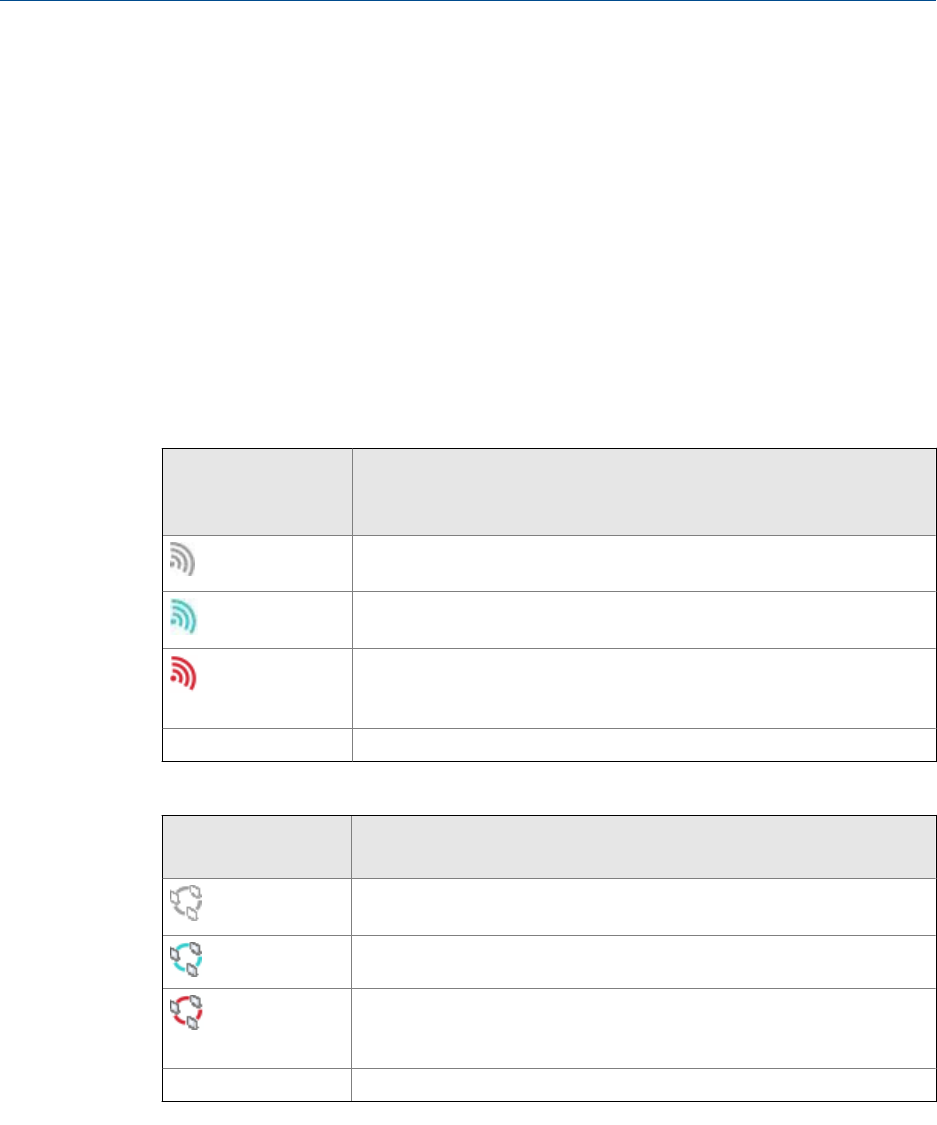This screenshot has height=1125, width=937.
Task: Select the mesh table's empty bottom-left cell
Action: pyautogui.click(x=257, y=1085)
